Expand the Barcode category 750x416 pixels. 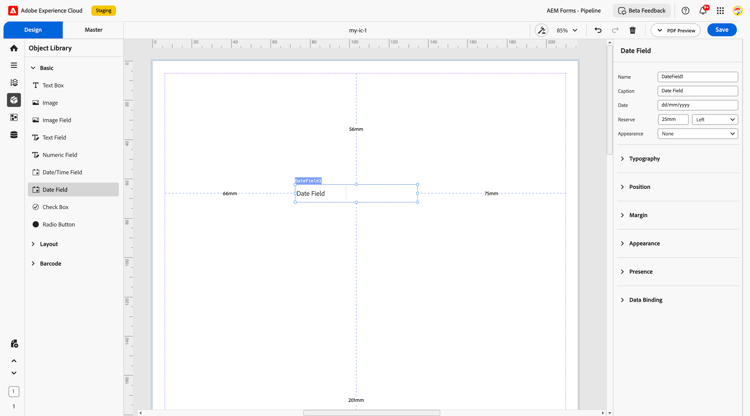pyautogui.click(x=46, y=263)
